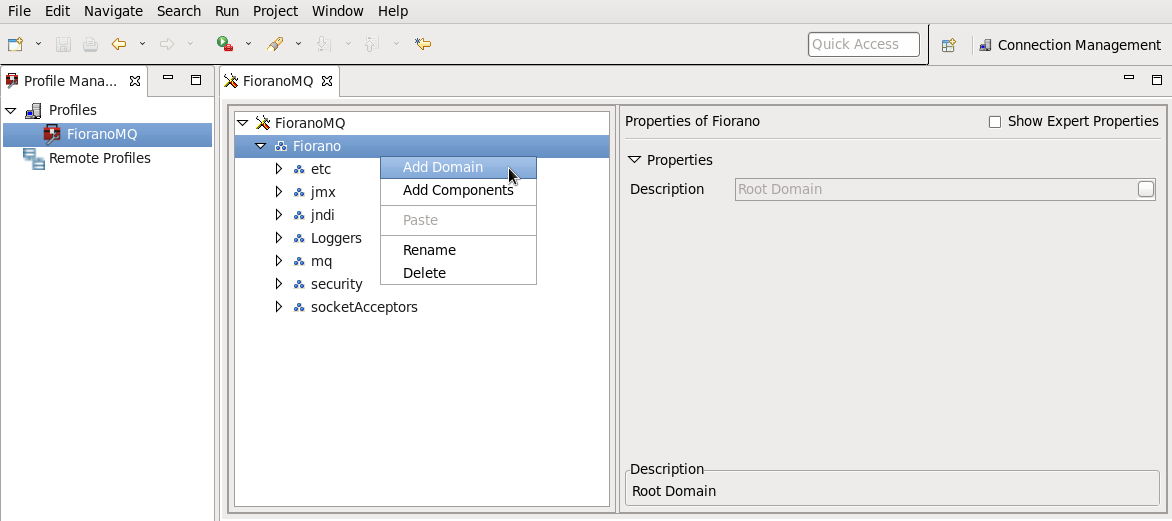Choose Rename from context menu

(x=458, y=250)
